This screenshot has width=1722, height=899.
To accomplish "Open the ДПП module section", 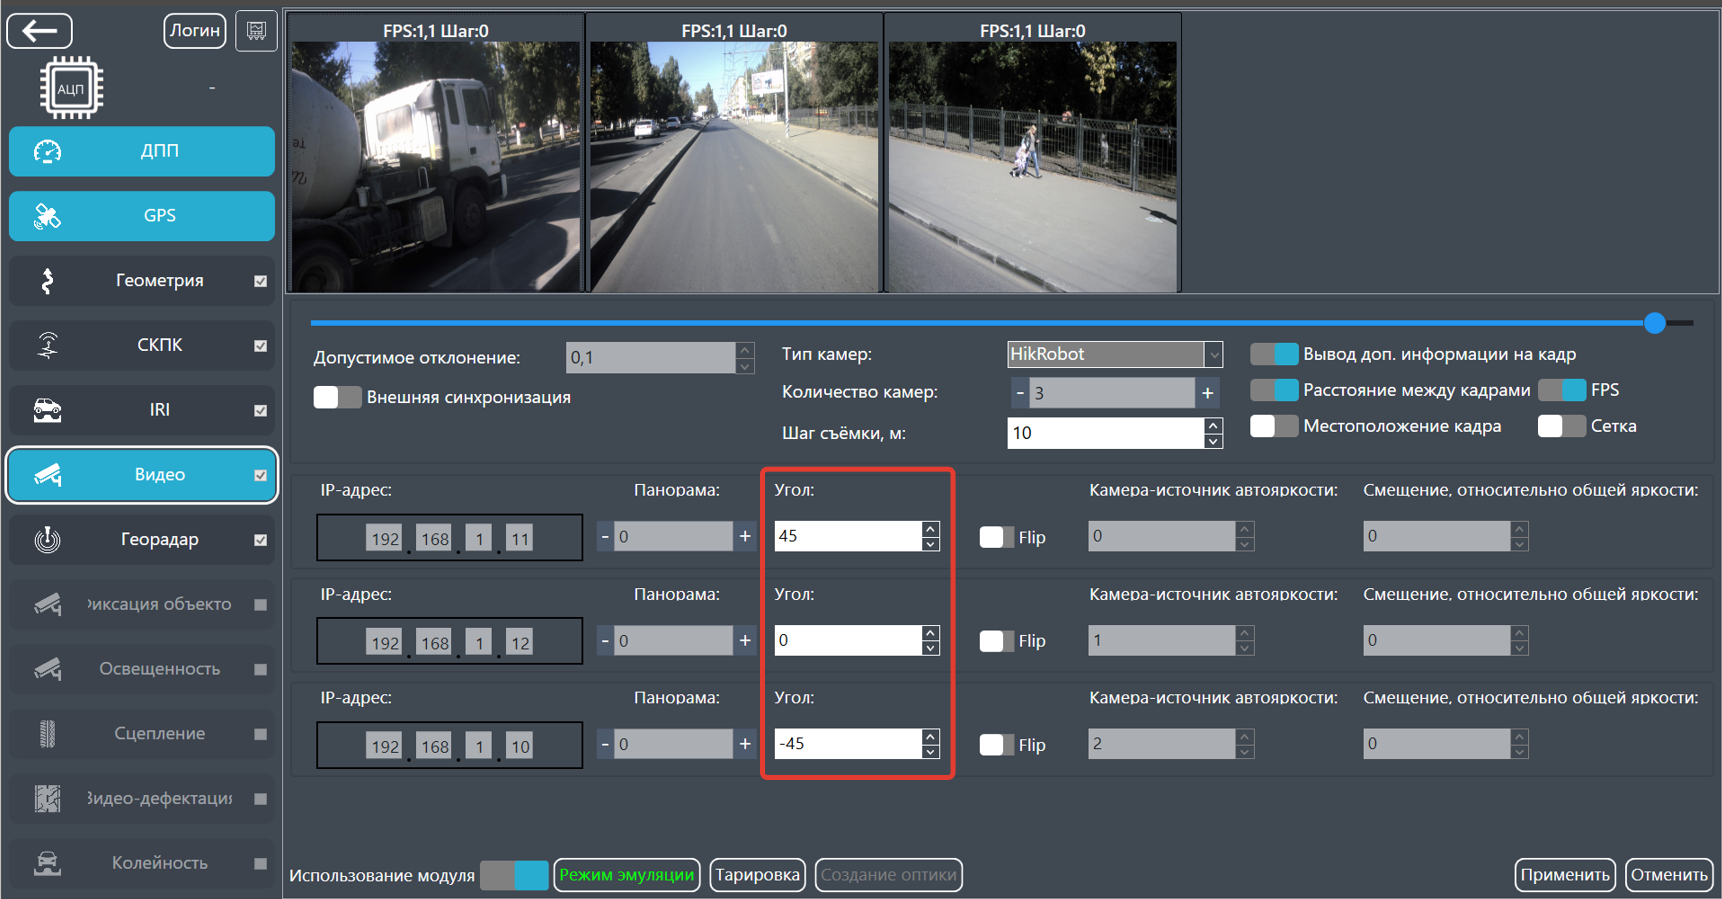I will (x=142, y=151).
